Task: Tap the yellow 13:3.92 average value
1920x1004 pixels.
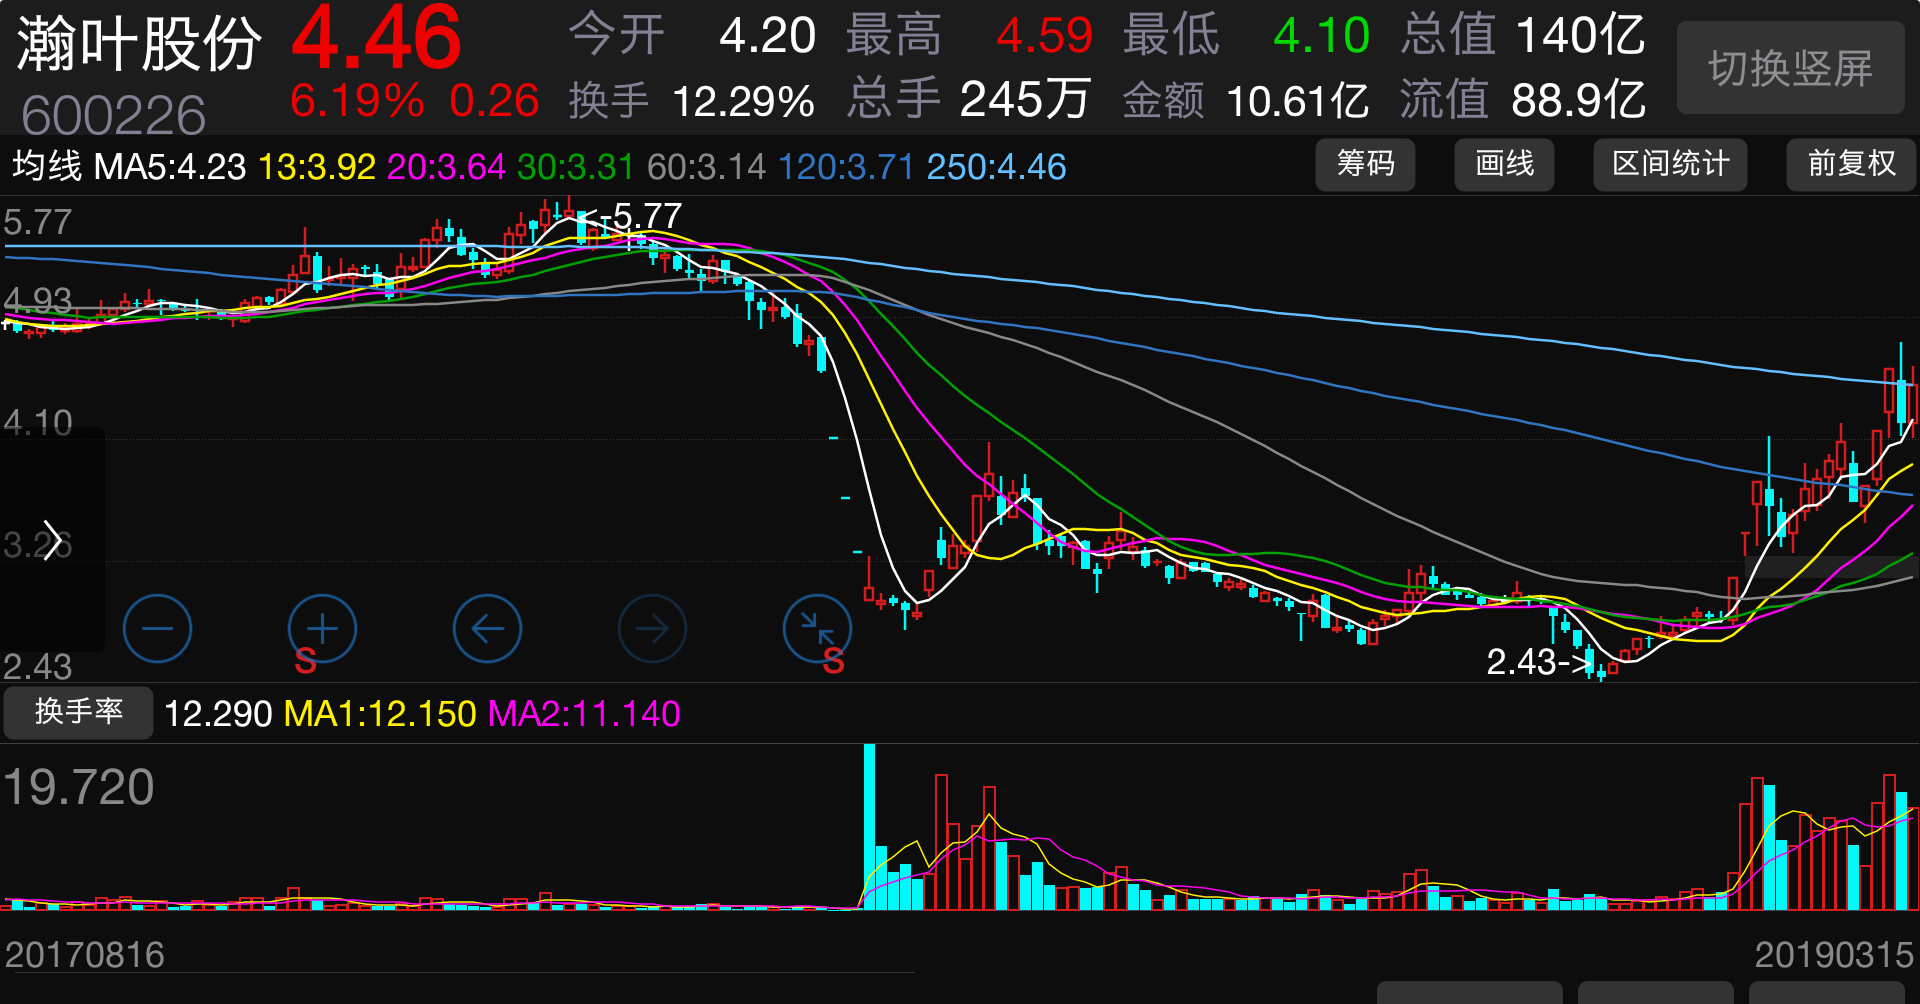Action: [317, 167]
